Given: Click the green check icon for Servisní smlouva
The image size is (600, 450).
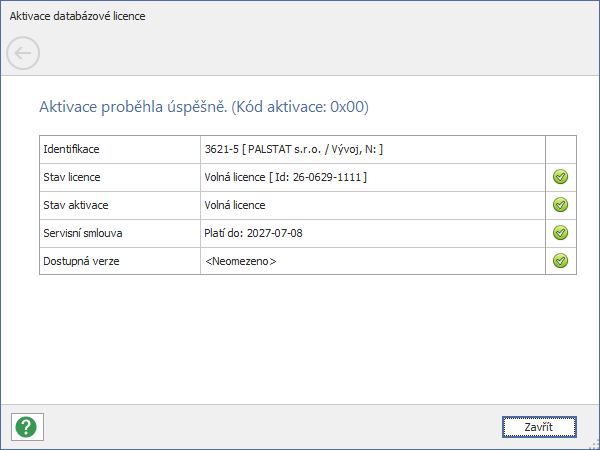Looking at the screenshot, I should pyautogui.click(x=560, y=233).
